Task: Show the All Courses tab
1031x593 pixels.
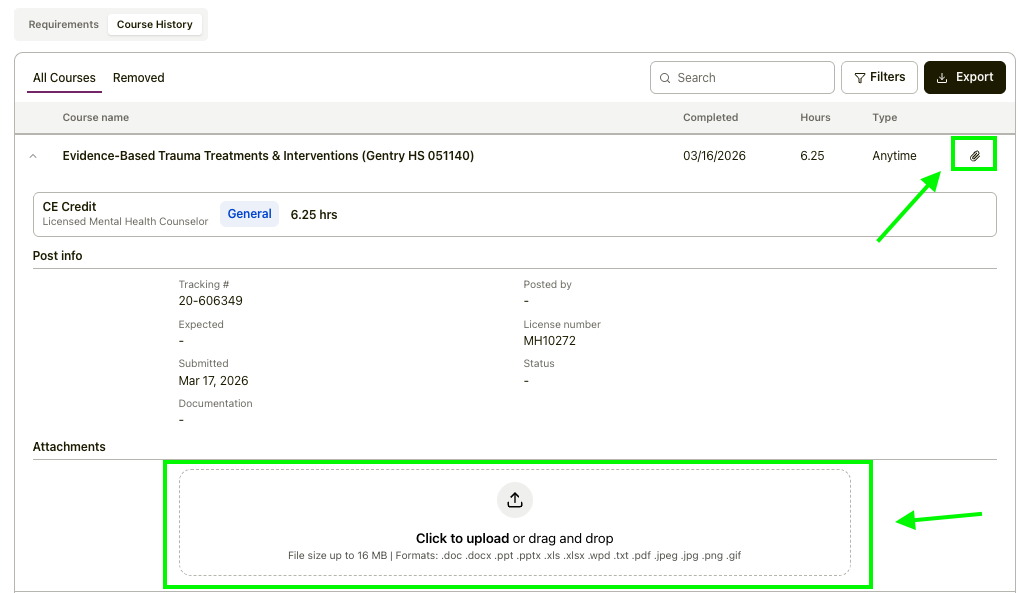Action: [x=64, y=78]
